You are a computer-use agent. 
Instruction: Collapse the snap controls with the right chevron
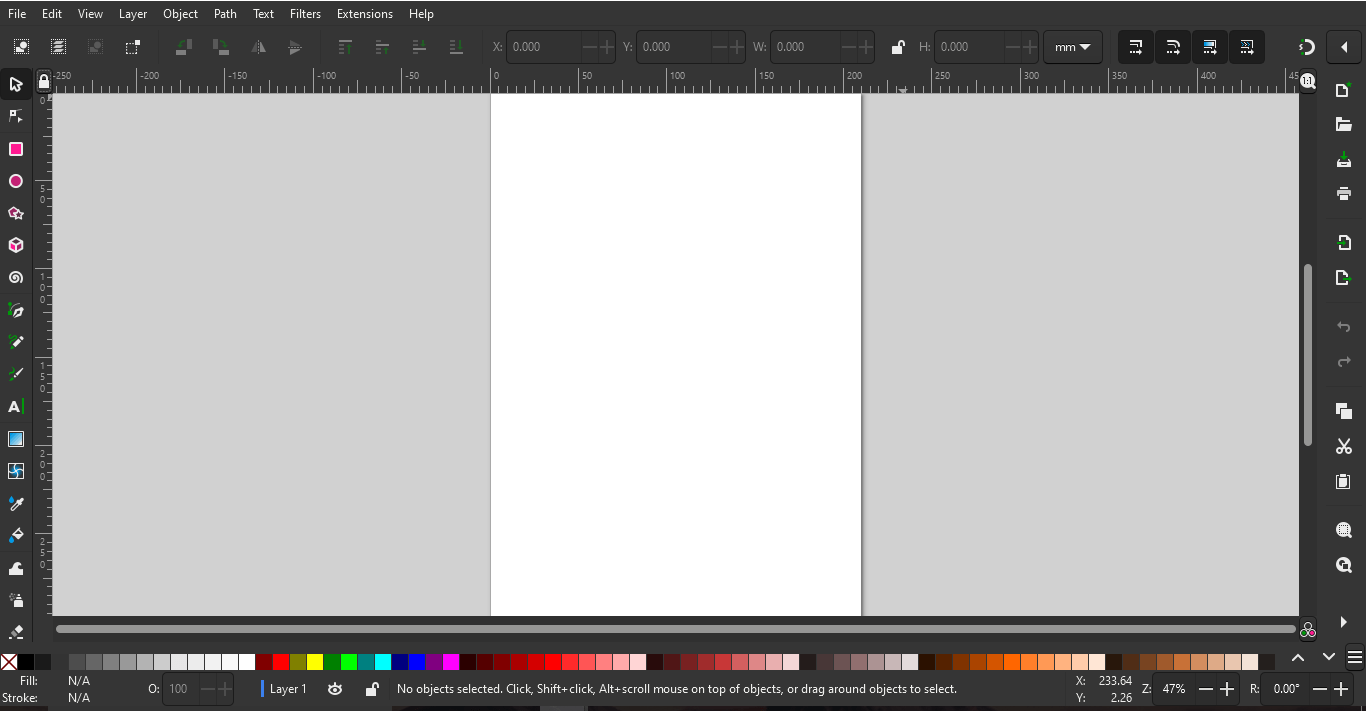point(1344,47)
